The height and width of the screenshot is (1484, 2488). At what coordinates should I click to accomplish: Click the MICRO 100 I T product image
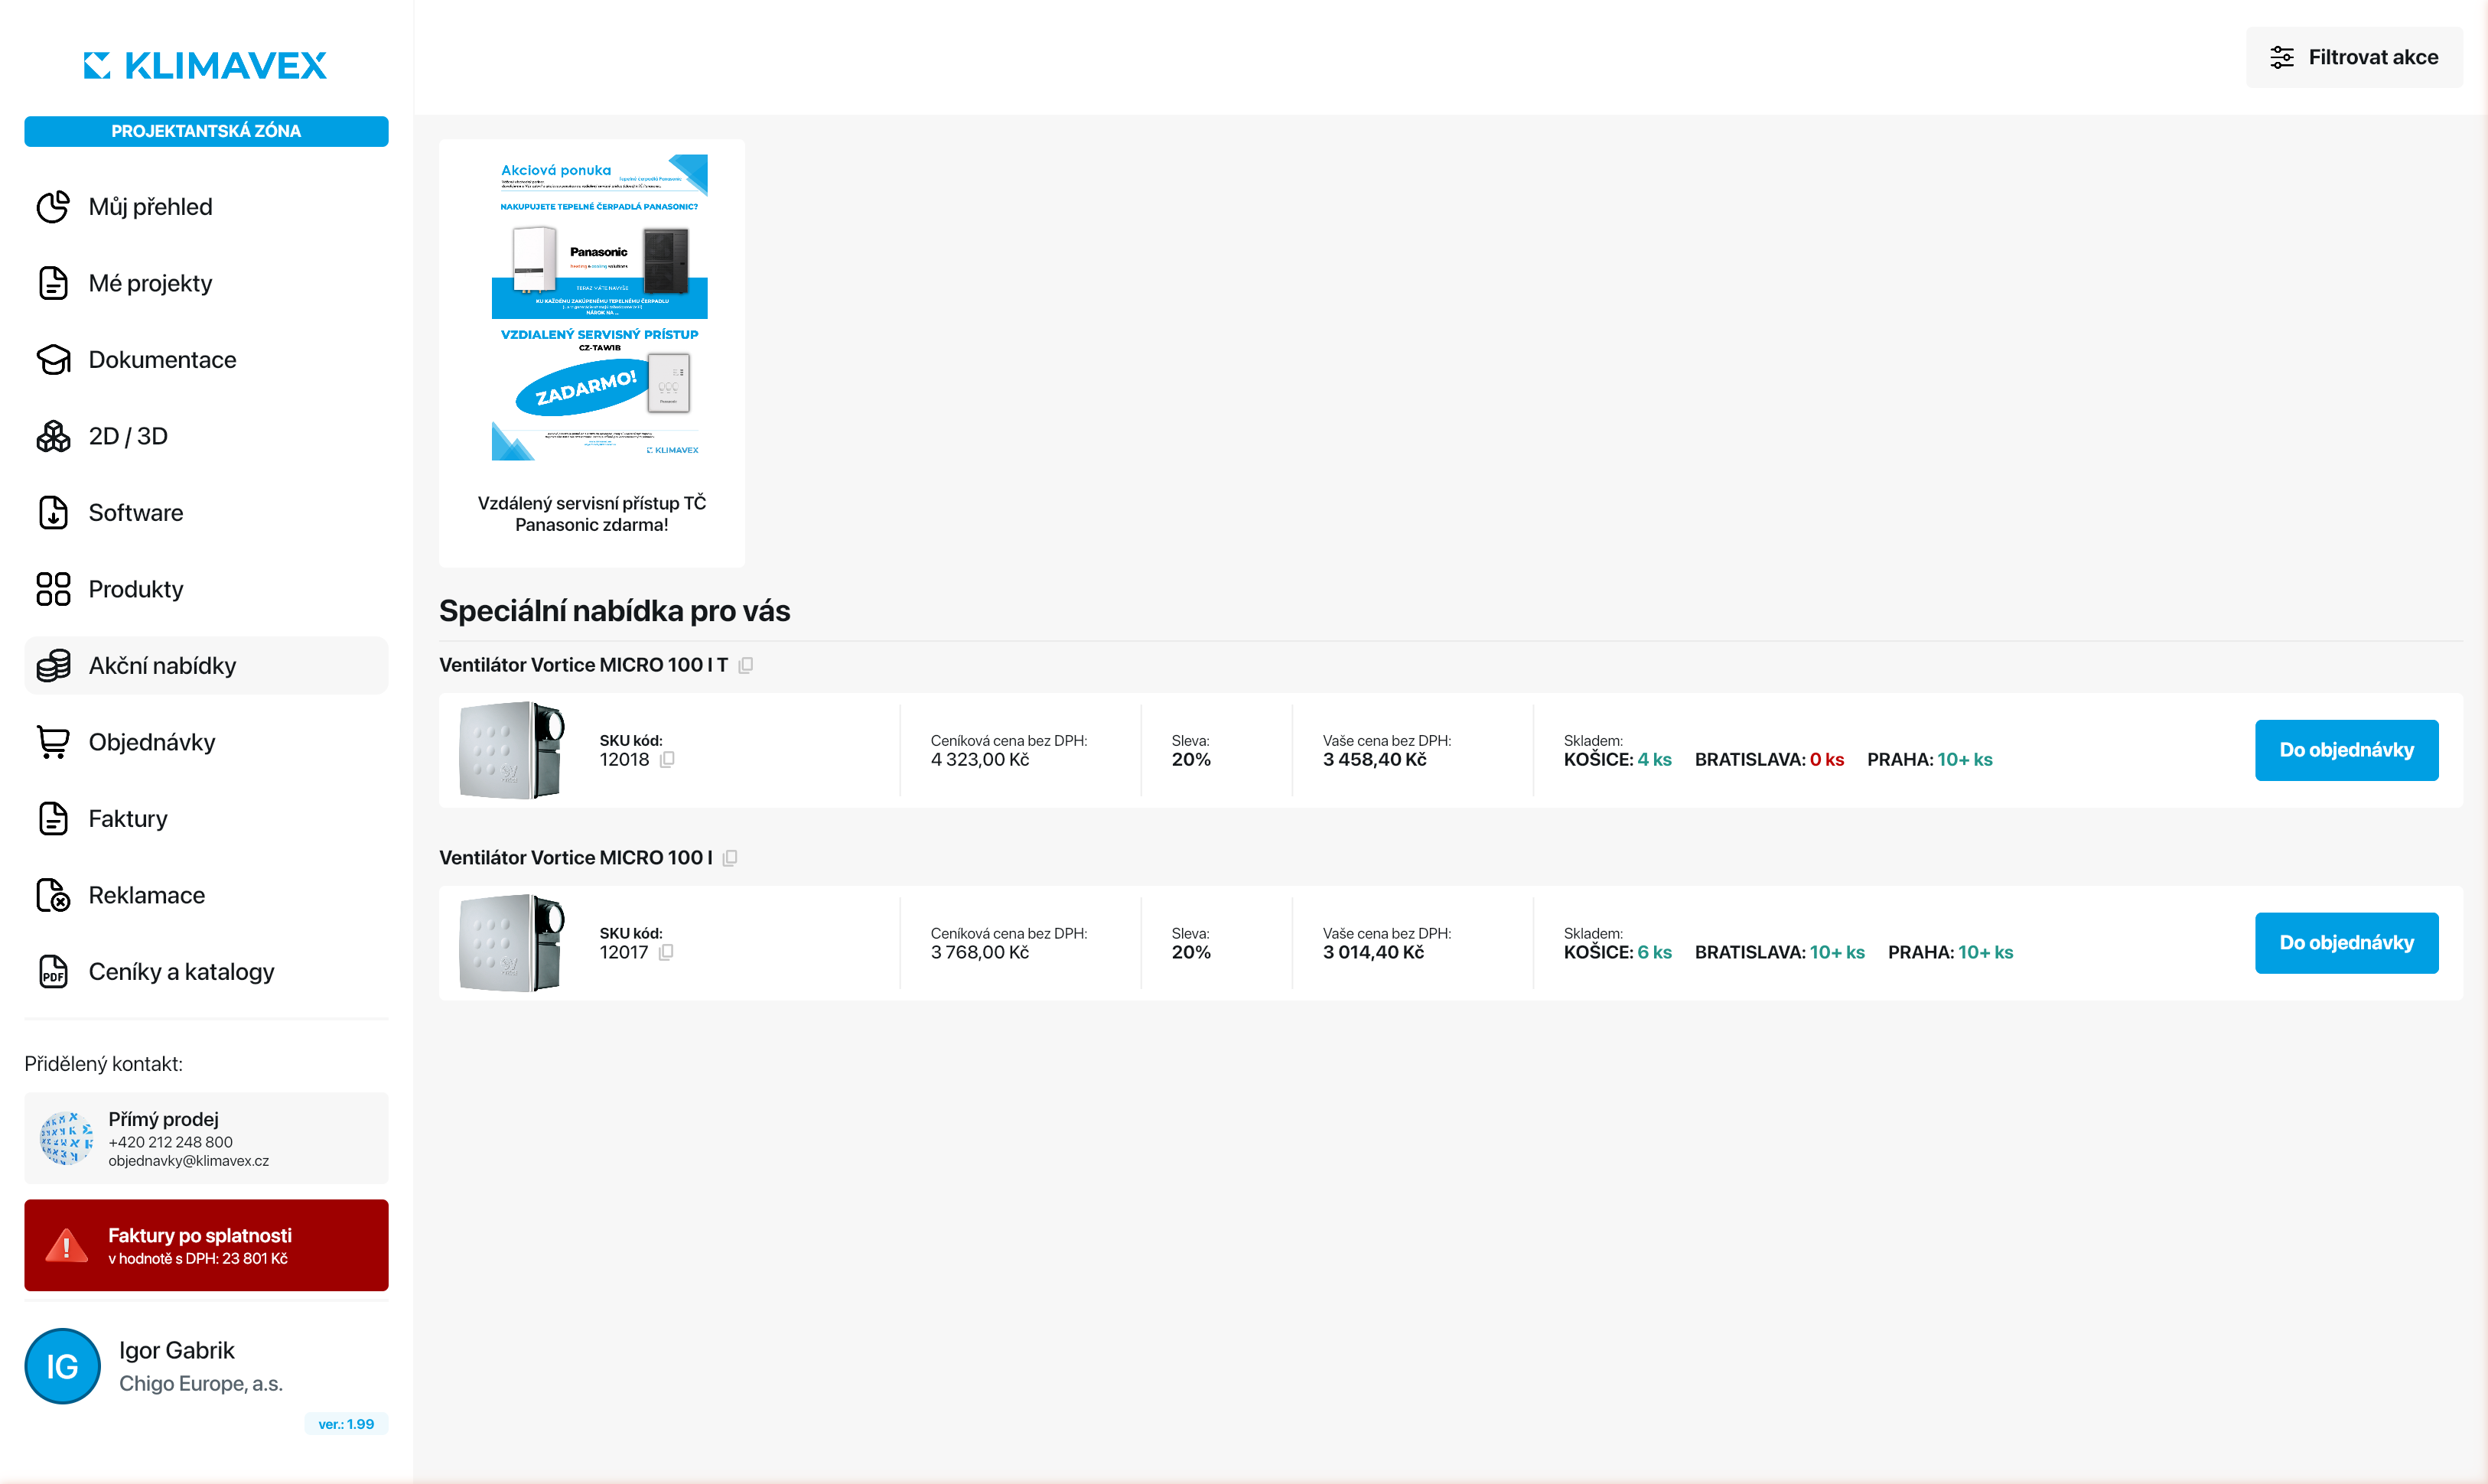coord(512,750)
